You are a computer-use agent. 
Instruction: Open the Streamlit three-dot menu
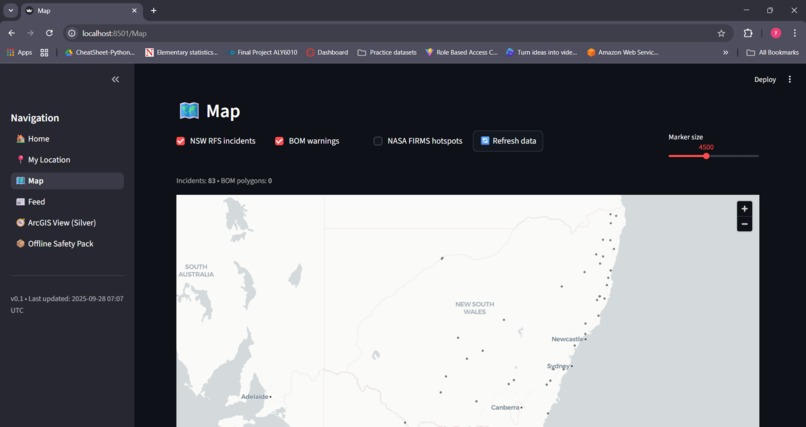coord(790,80)
